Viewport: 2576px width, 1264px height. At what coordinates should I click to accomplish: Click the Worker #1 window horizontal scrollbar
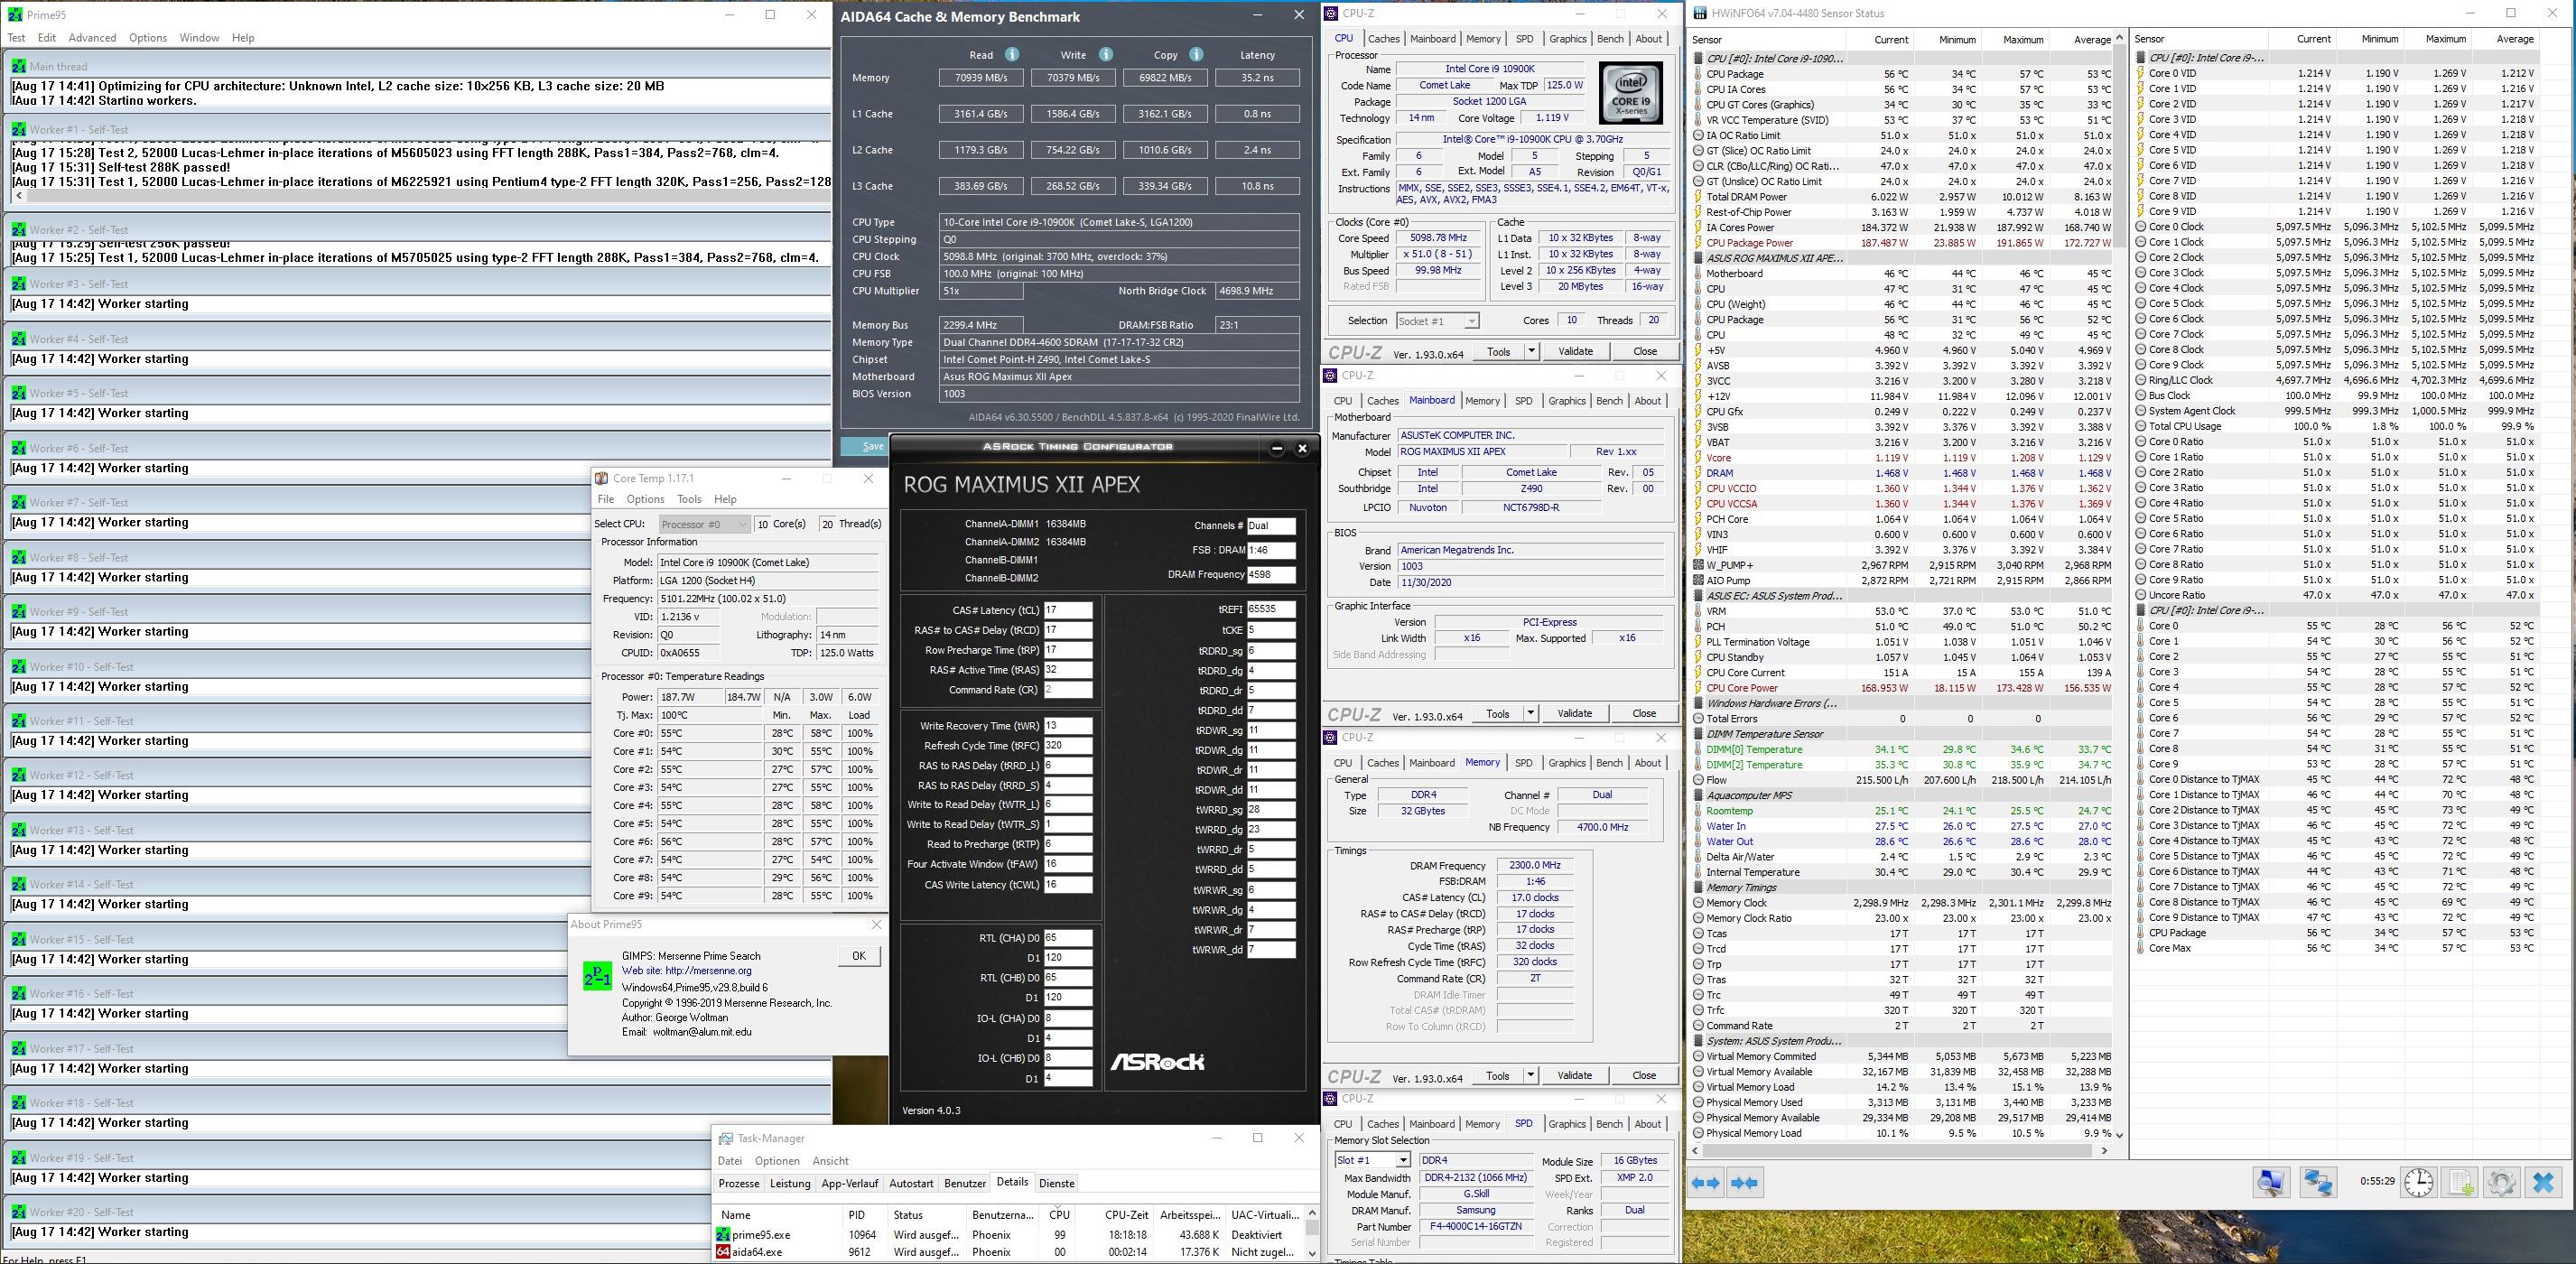pos(421,196)
